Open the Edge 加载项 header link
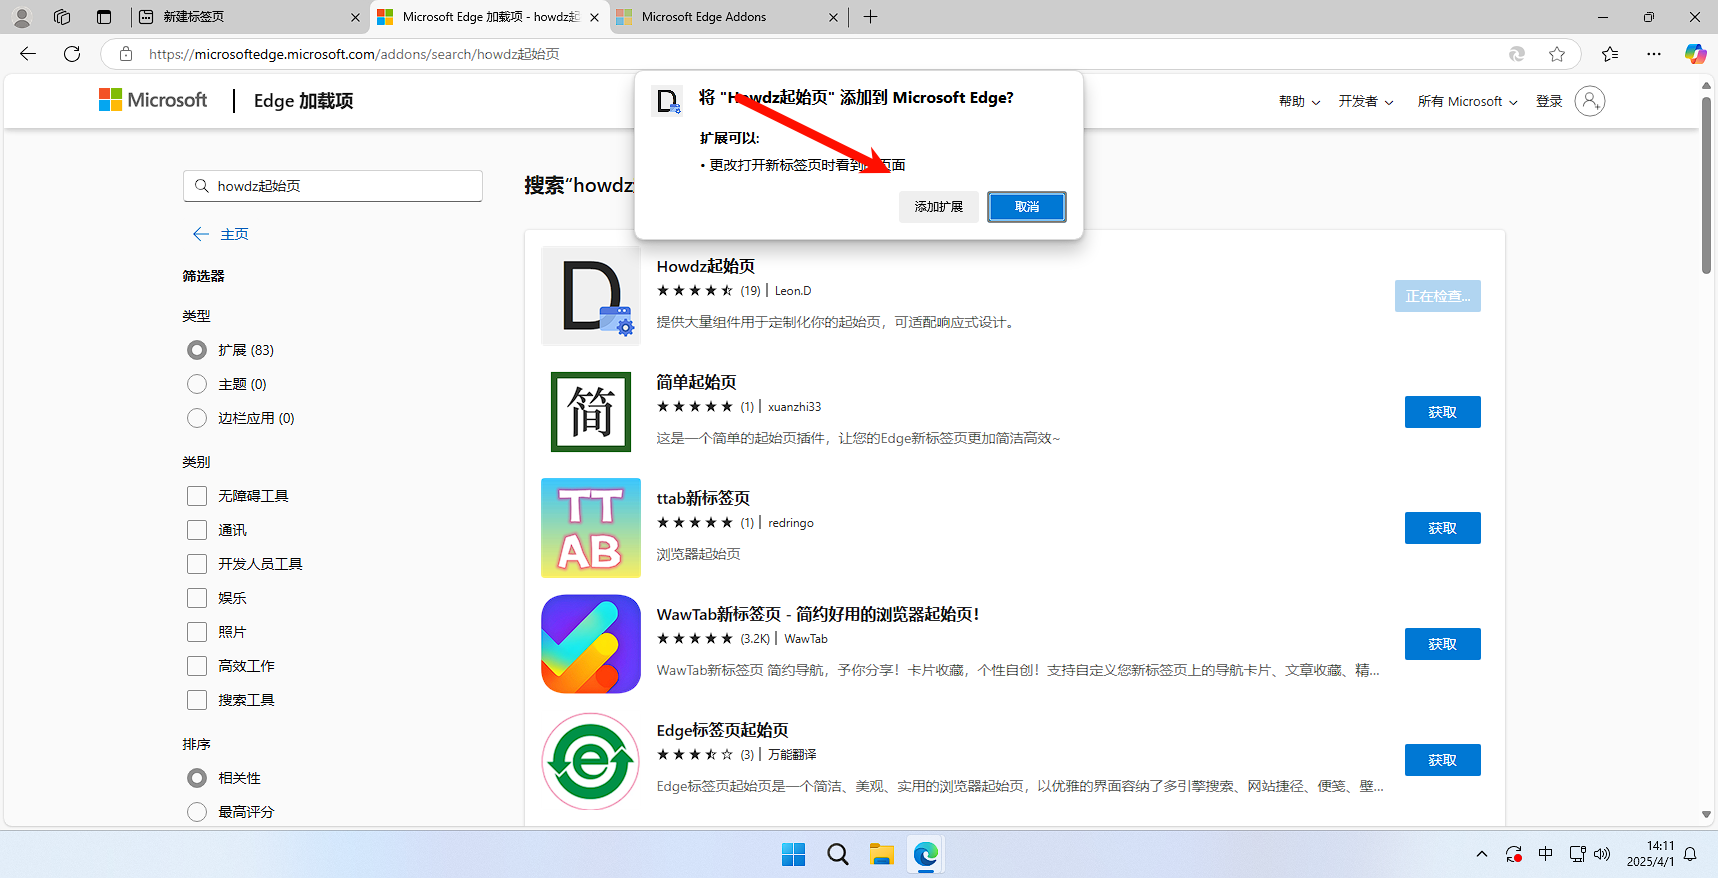The image size is (1718, 878). point(303,101)
